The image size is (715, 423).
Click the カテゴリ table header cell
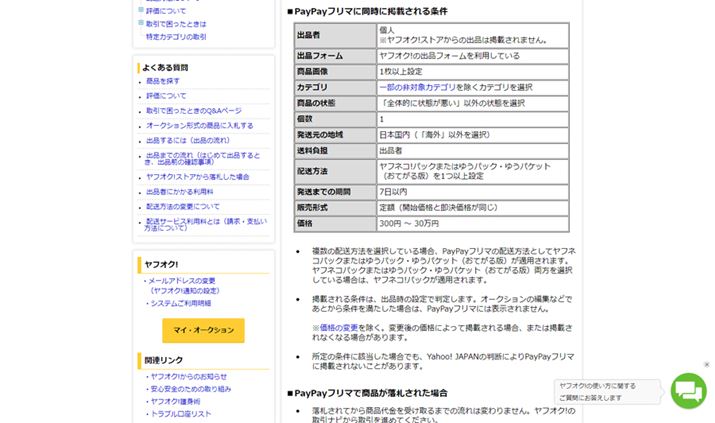pyautogui.click(x=336, y=87)
